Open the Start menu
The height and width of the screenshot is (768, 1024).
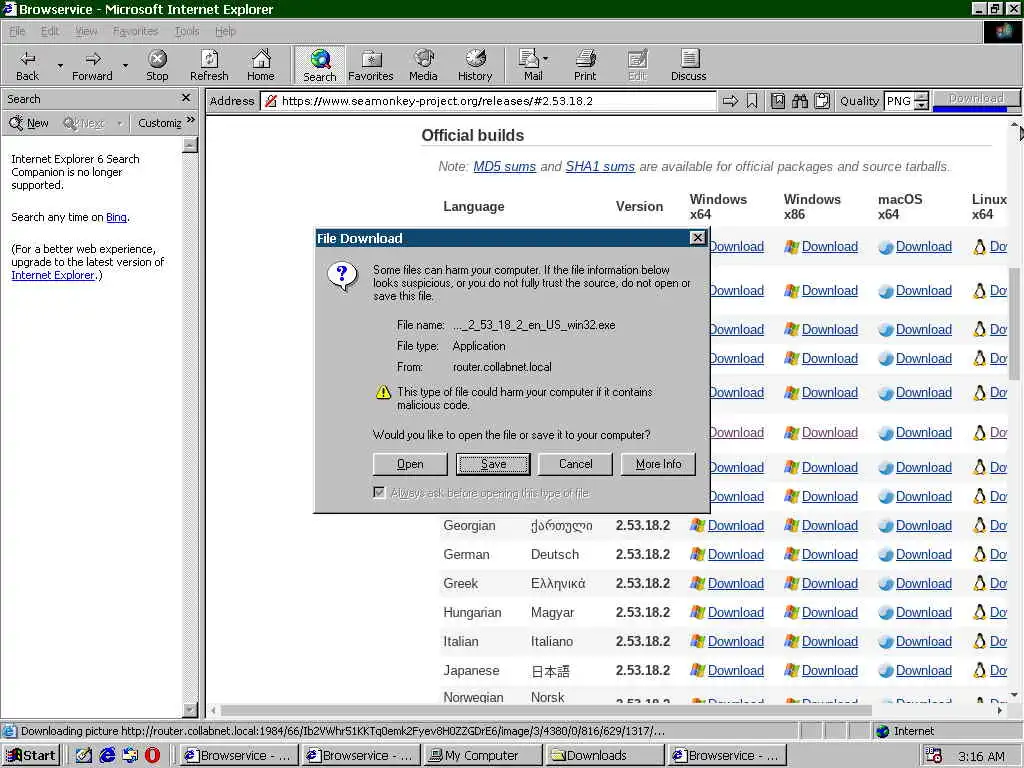click(31, 756)
